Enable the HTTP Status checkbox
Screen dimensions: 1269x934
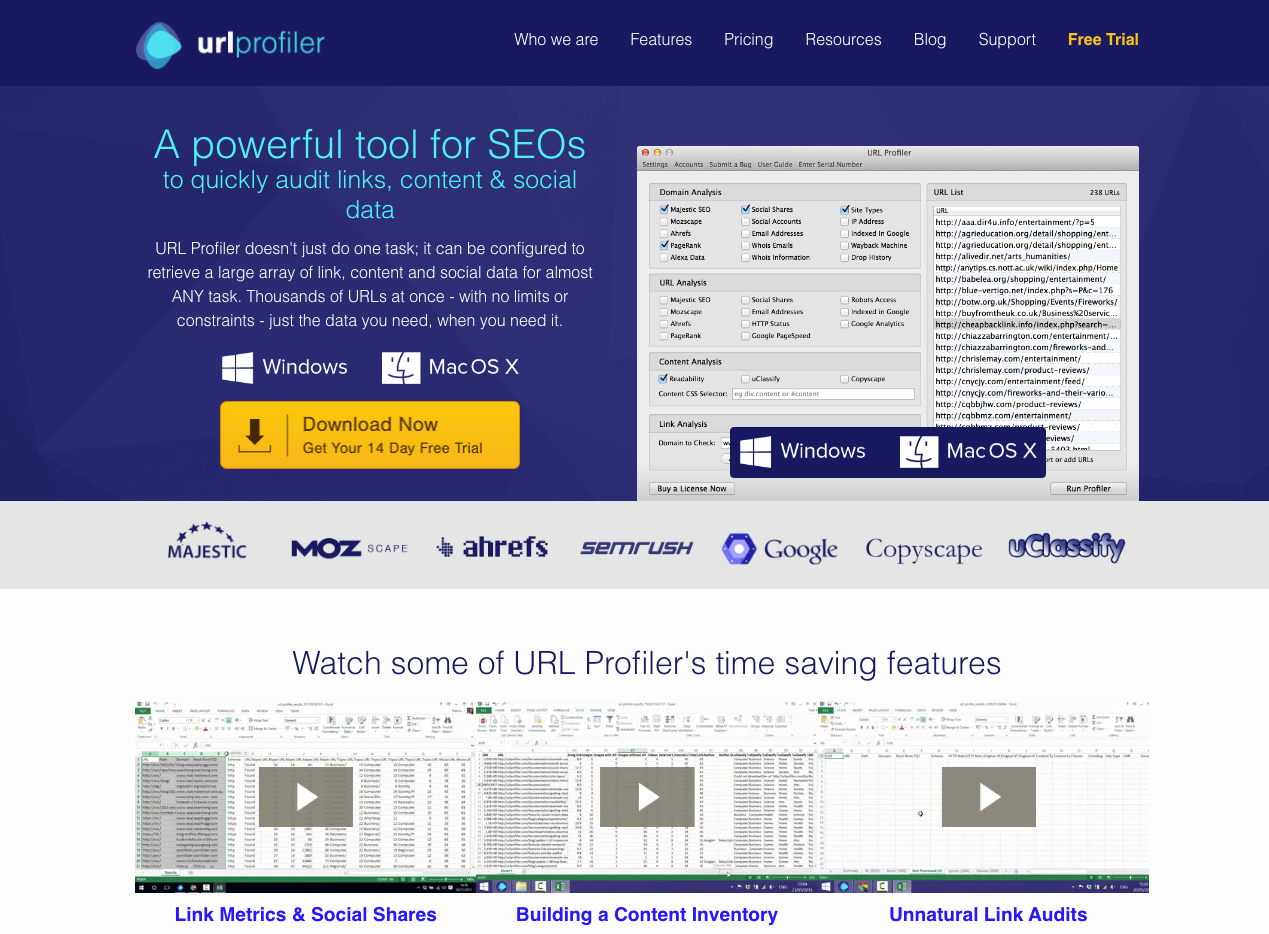point(746,324)
